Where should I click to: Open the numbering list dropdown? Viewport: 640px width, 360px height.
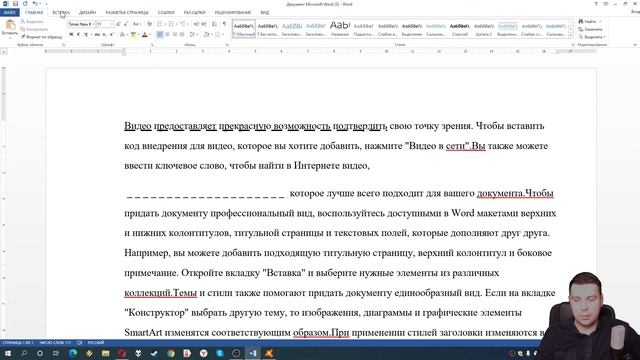[177, 24]
